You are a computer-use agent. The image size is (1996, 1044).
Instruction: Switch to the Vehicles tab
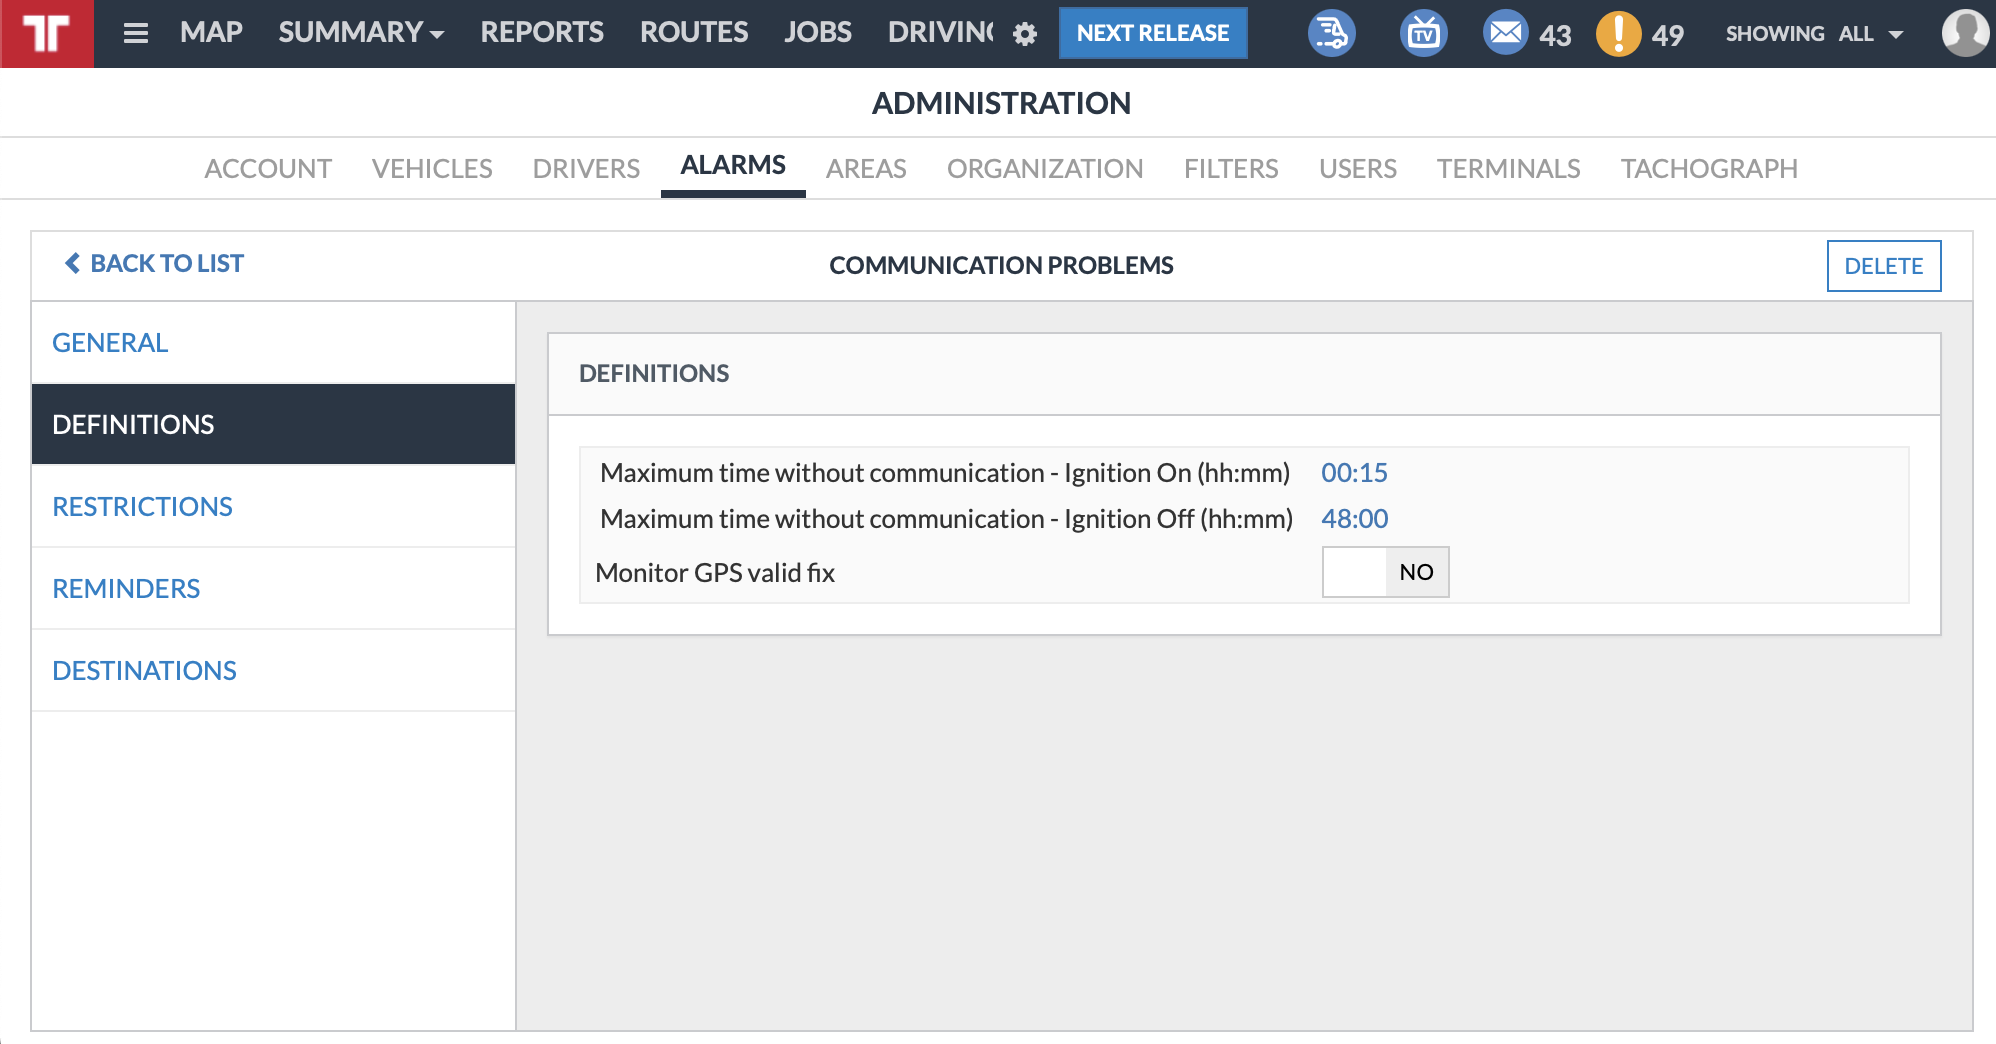point(432,168)
